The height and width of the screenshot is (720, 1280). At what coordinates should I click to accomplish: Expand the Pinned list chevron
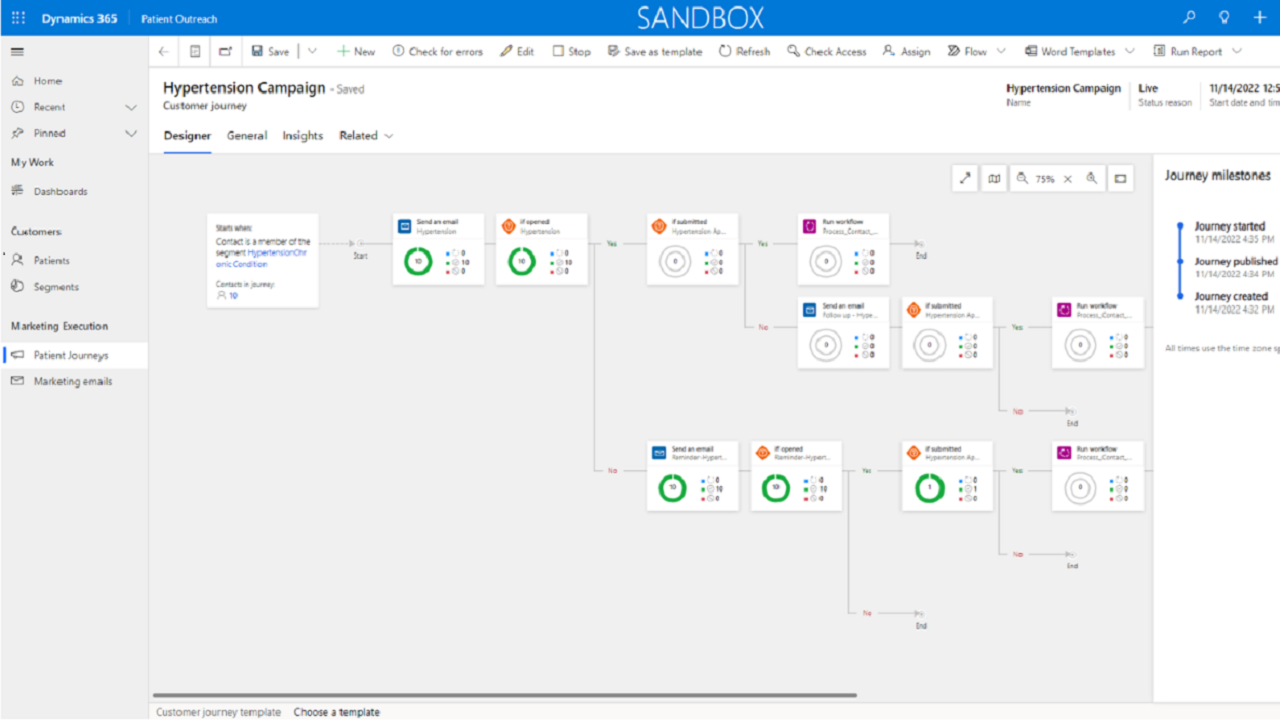[131, 133]
